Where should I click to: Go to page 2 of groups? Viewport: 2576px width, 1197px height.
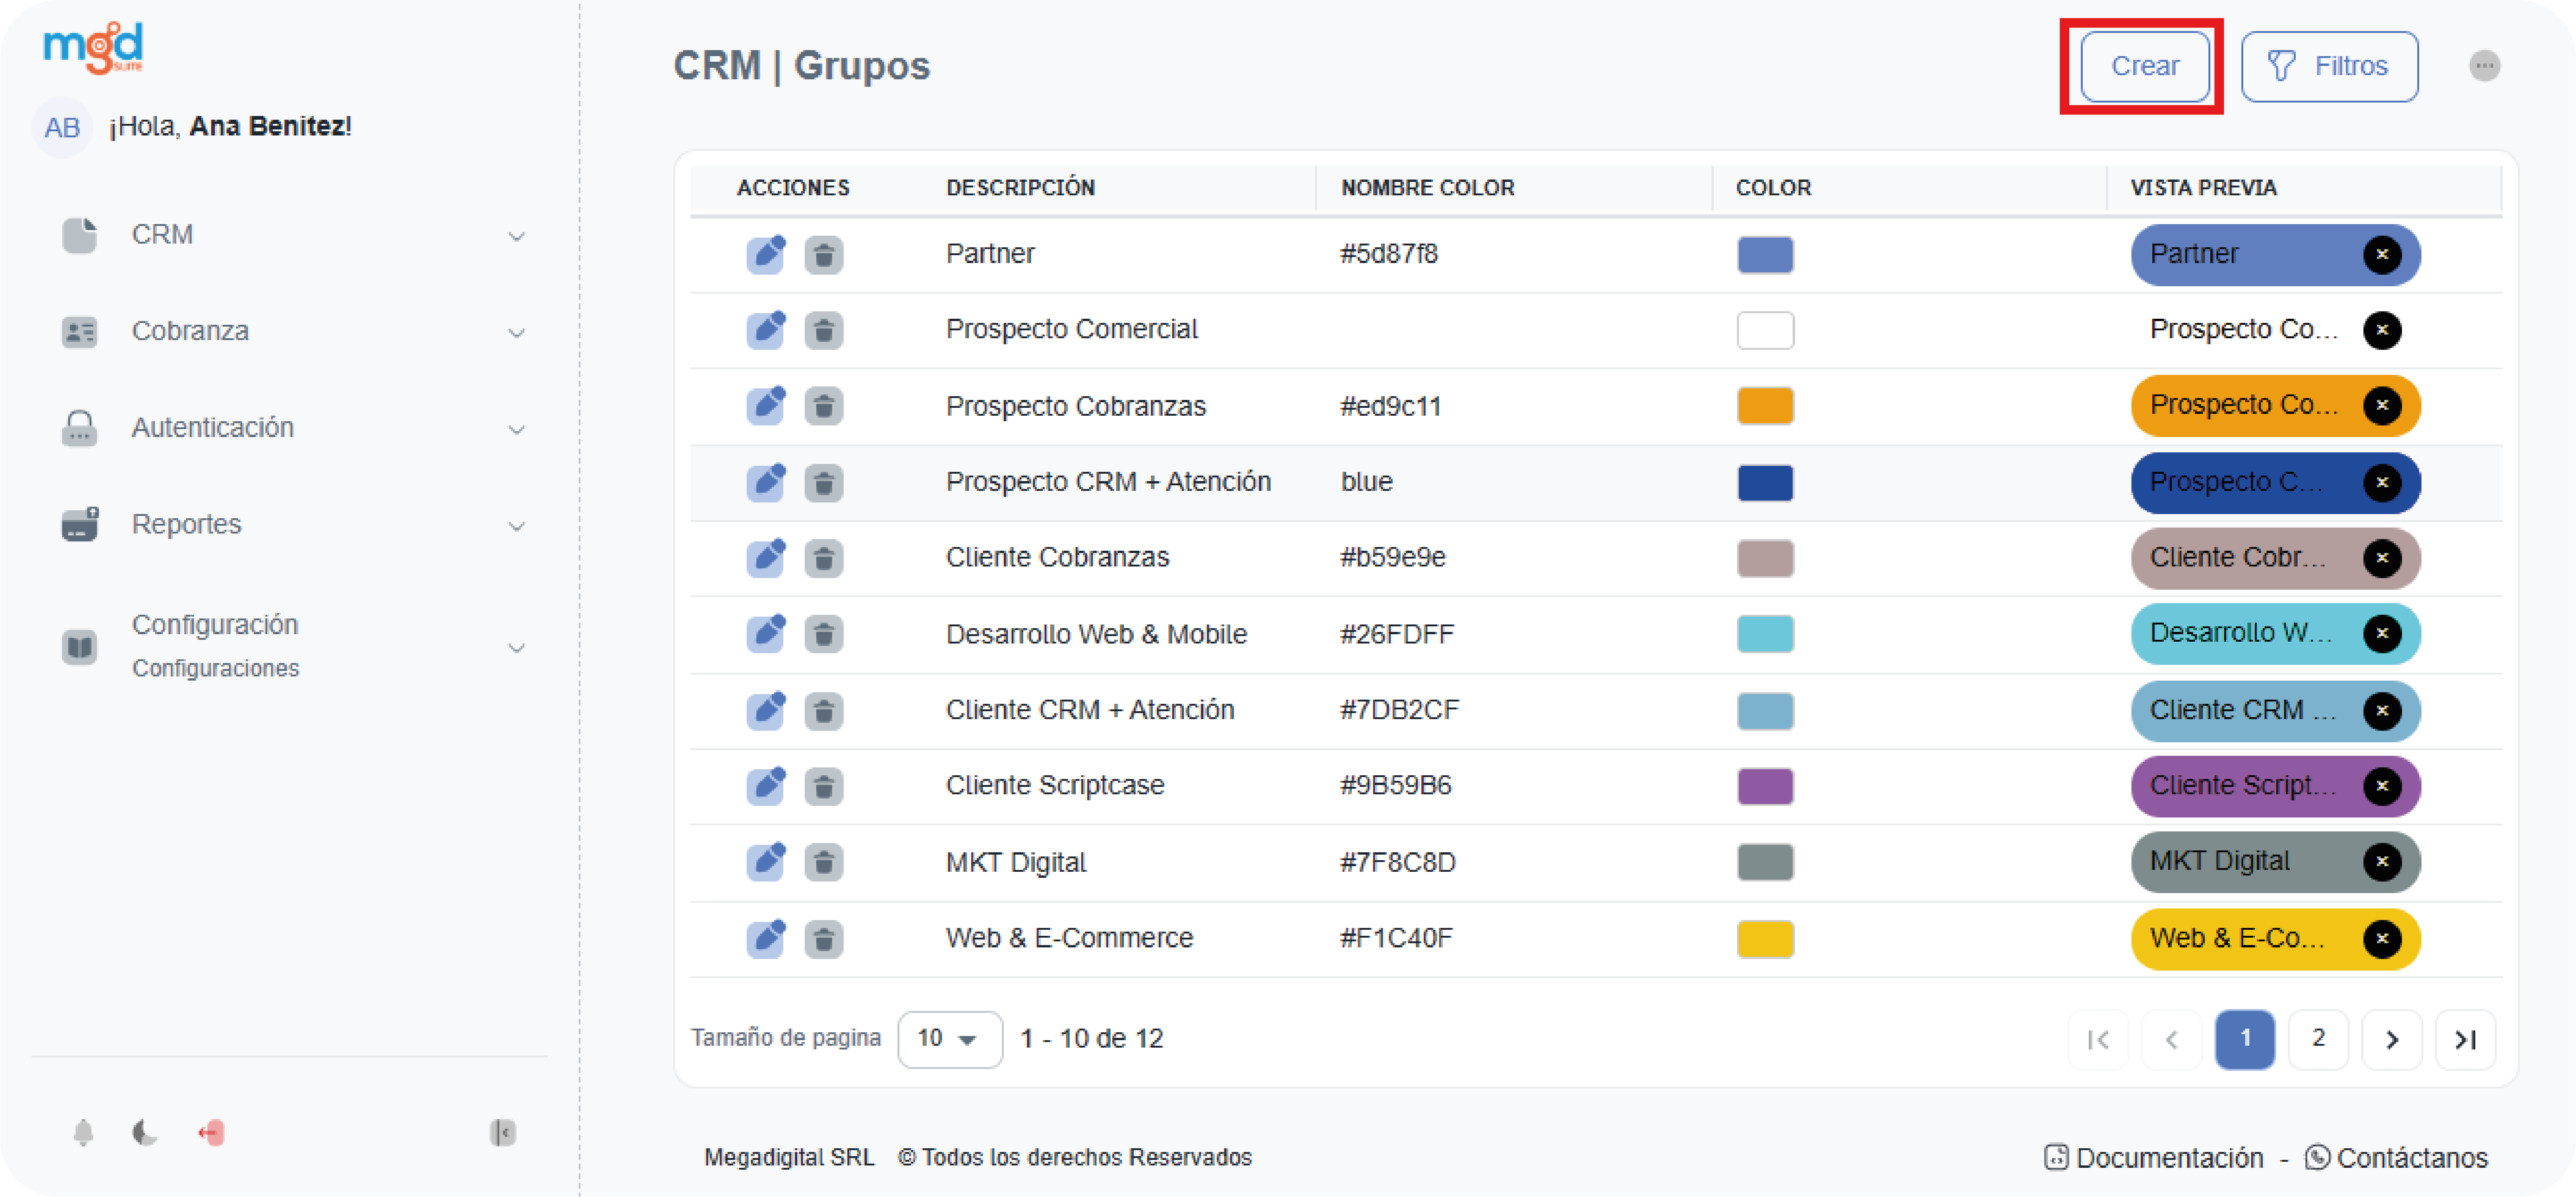click(2317, 1039)
